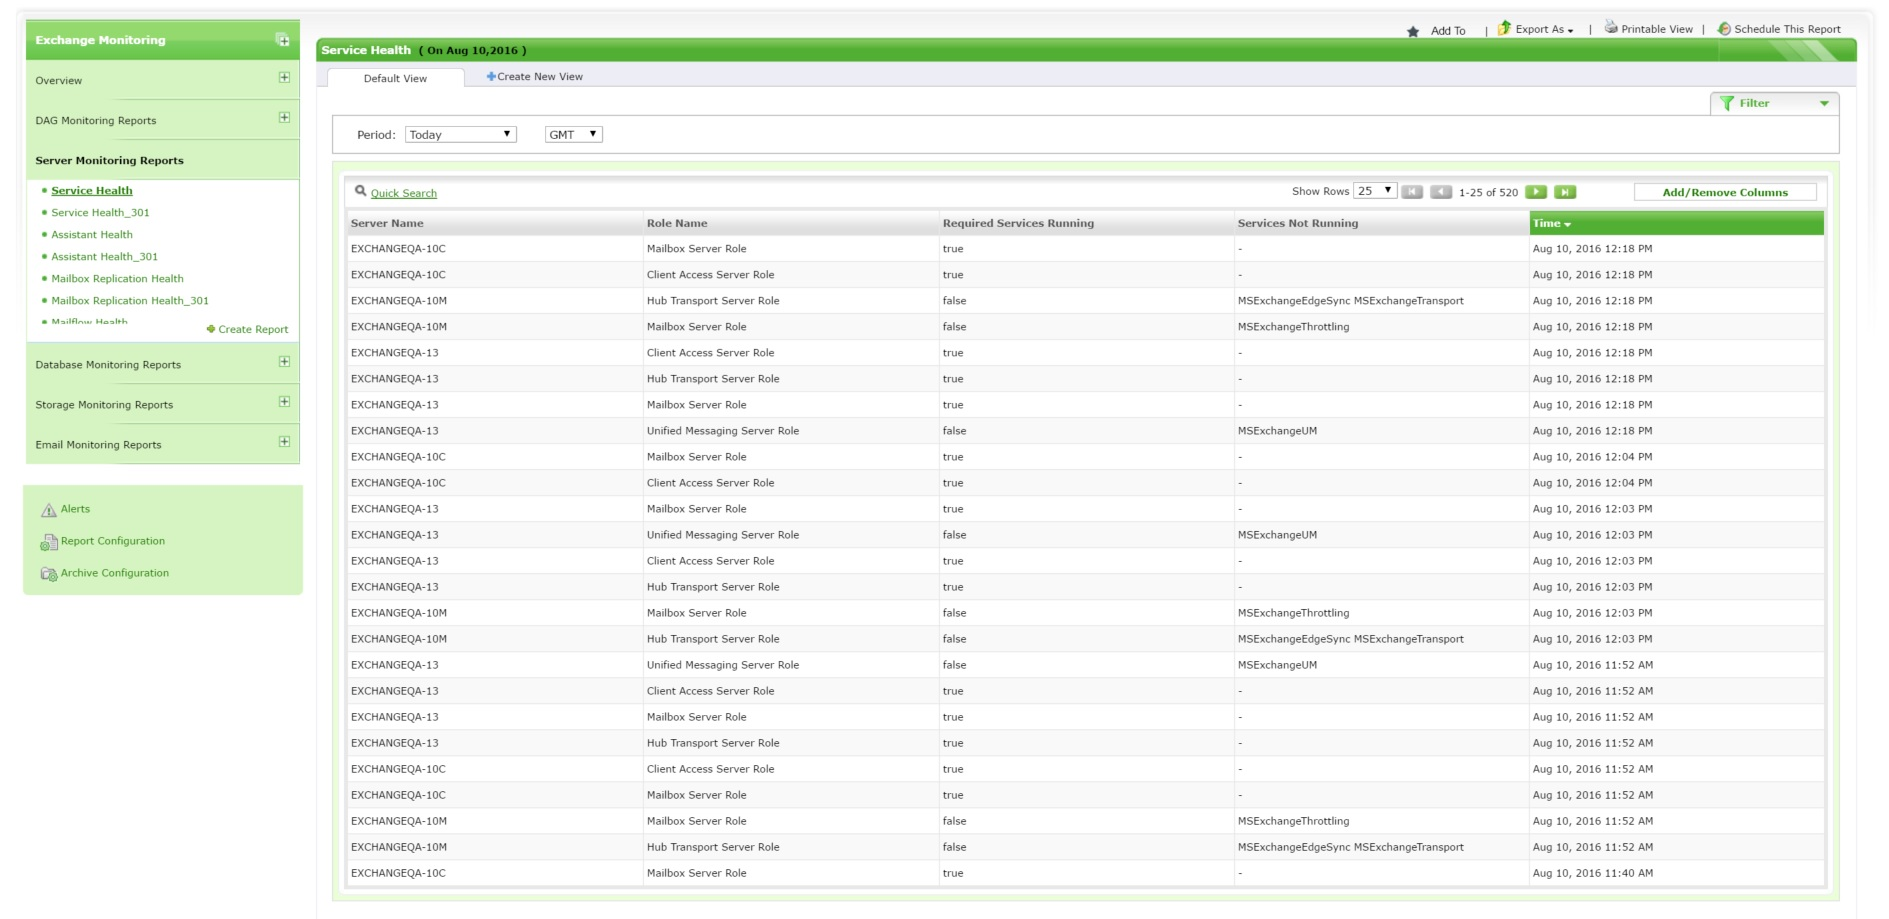Click the Add/Remove Columns button

click(x=1724, y=192)
